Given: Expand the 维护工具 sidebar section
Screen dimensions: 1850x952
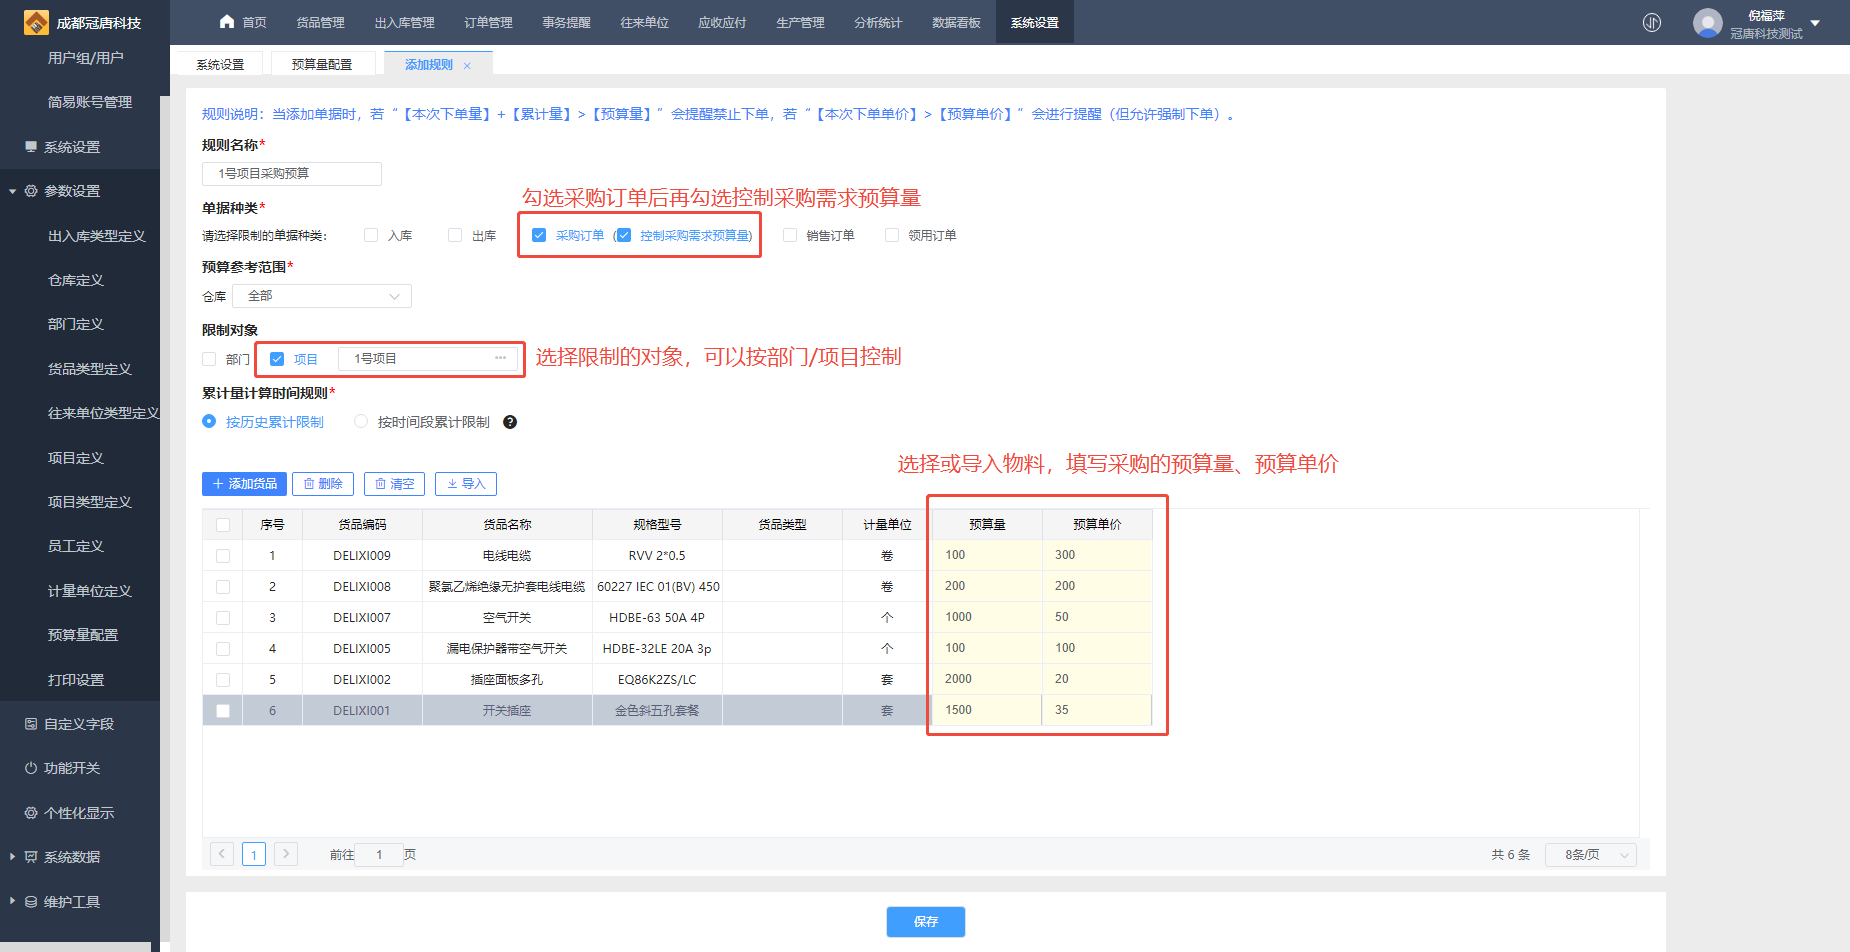Looking at the screenshot, I should (13, 902).
